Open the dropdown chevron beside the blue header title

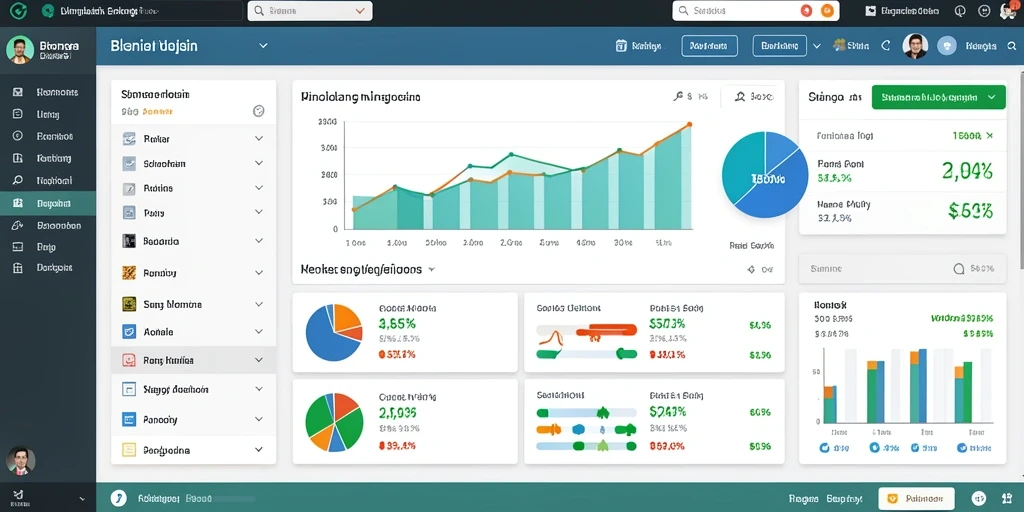[263, 46]
